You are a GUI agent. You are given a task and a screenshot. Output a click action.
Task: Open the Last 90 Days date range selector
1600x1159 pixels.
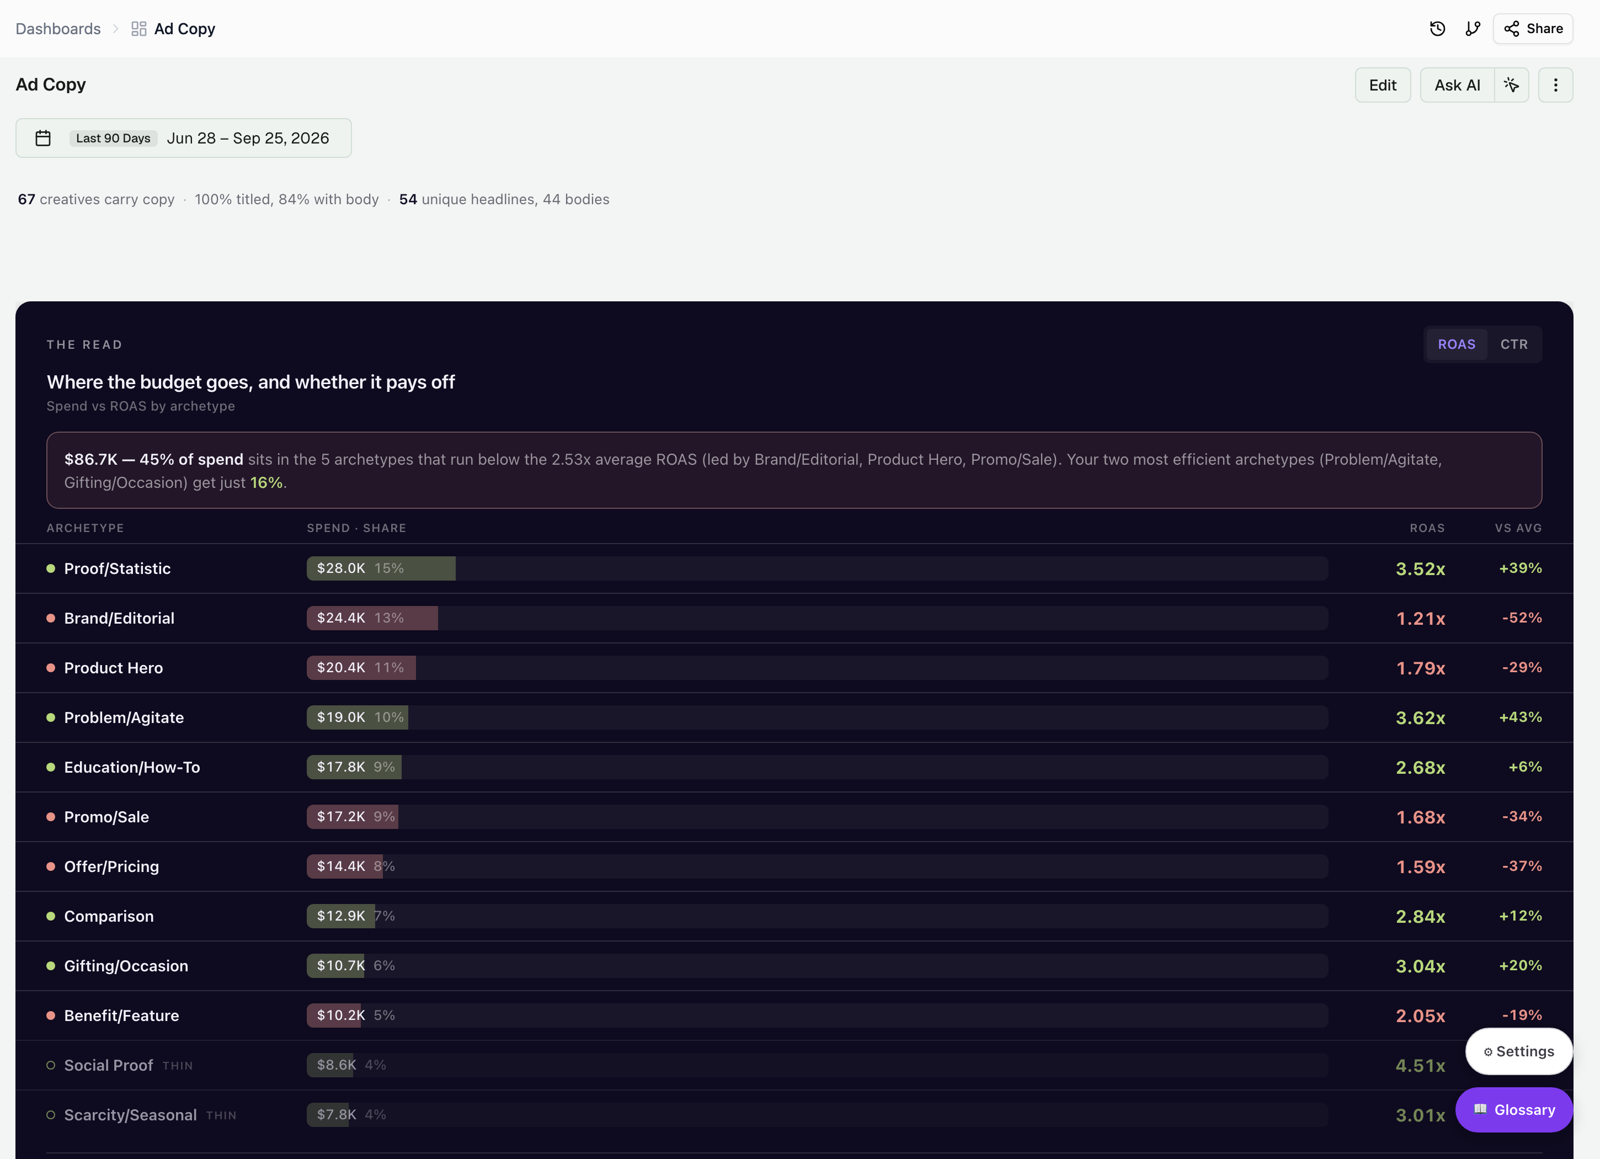coord(183,138)
